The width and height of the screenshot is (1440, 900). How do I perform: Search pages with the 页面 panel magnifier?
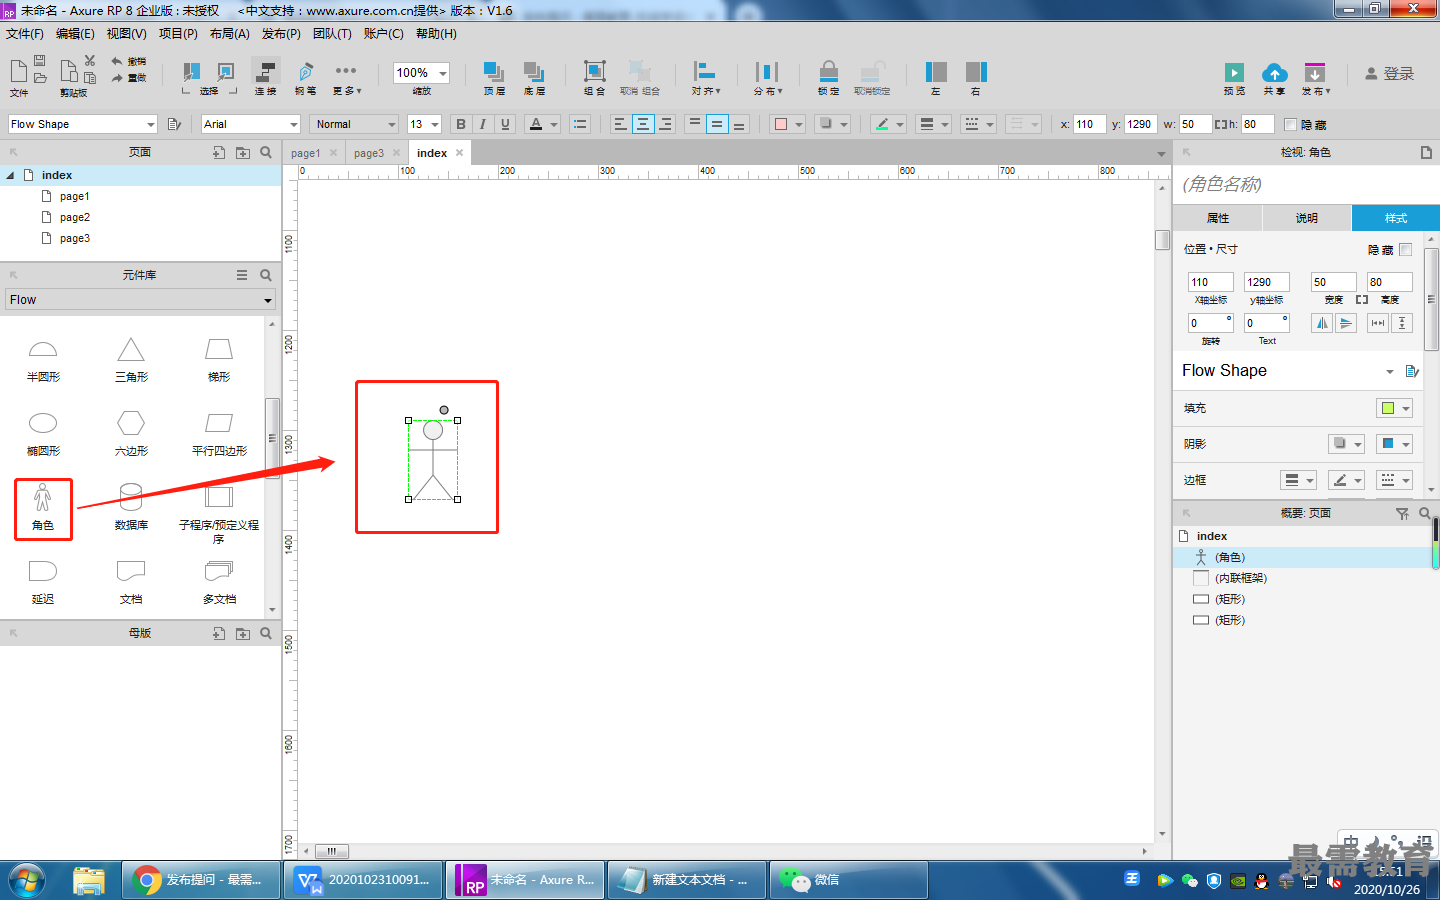tap(266, 152)
